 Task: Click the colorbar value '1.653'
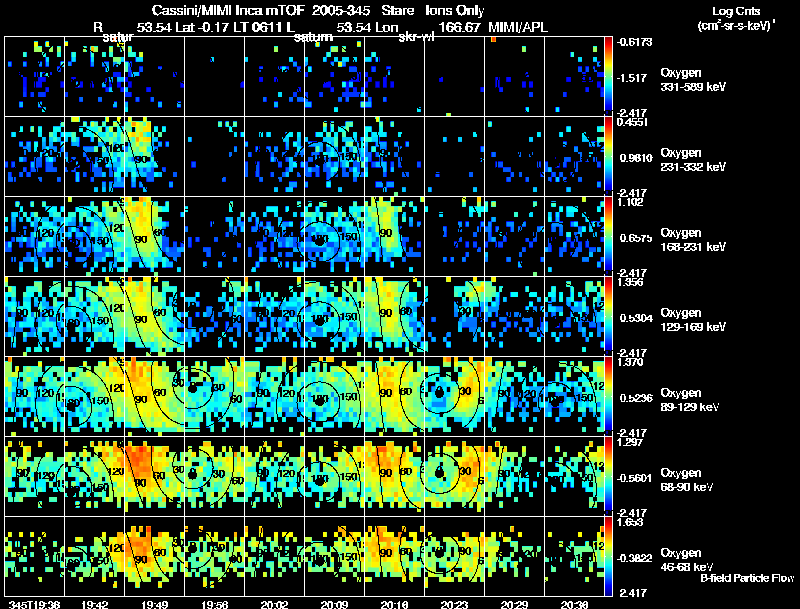tap(631, 523)
